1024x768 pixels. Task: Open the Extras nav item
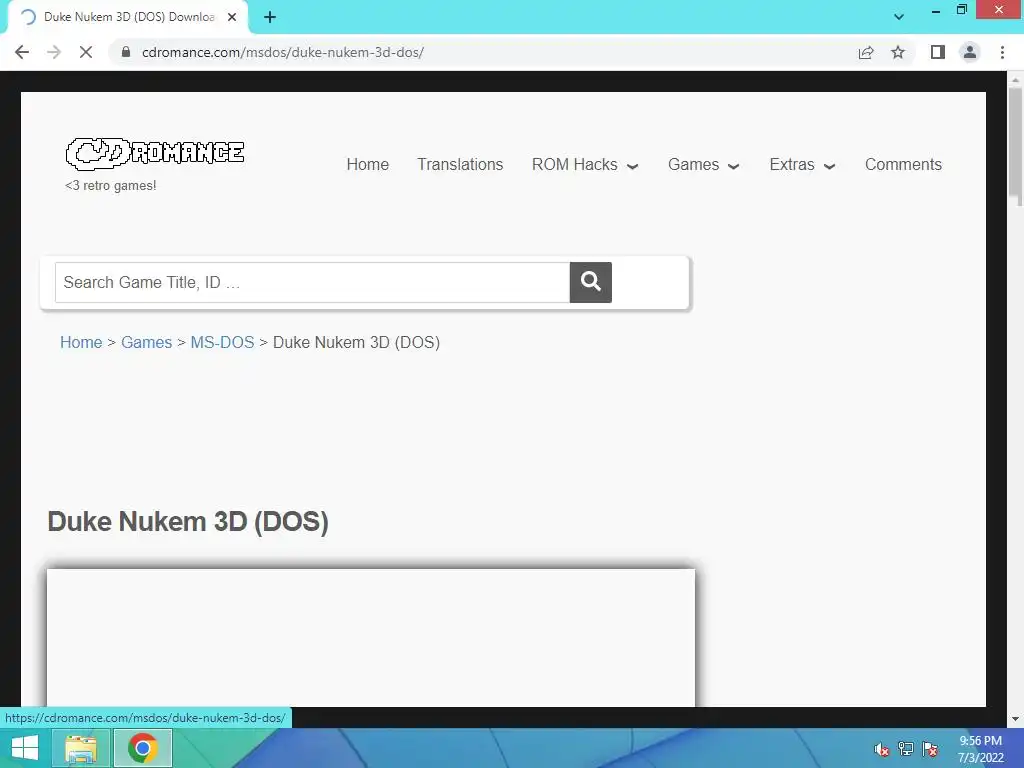792,165
